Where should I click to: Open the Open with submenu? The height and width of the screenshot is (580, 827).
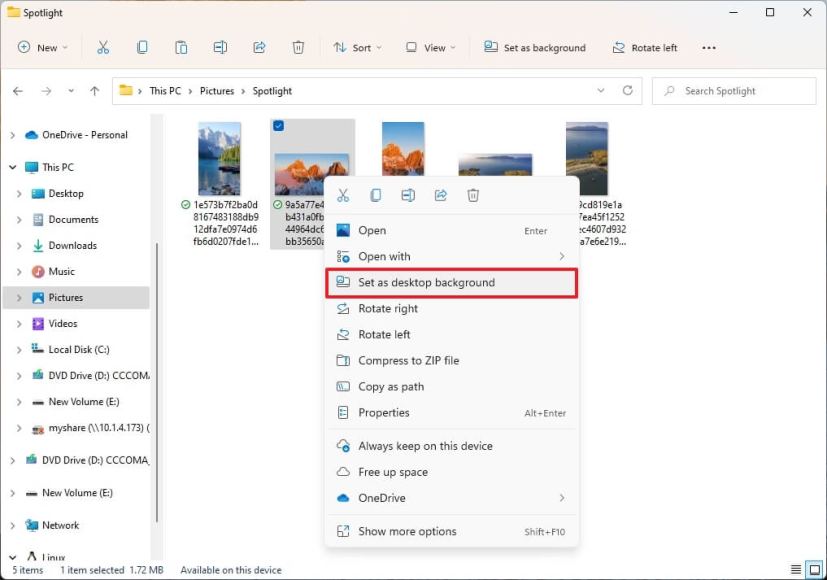pyautogui.click(x=451, y=256)
